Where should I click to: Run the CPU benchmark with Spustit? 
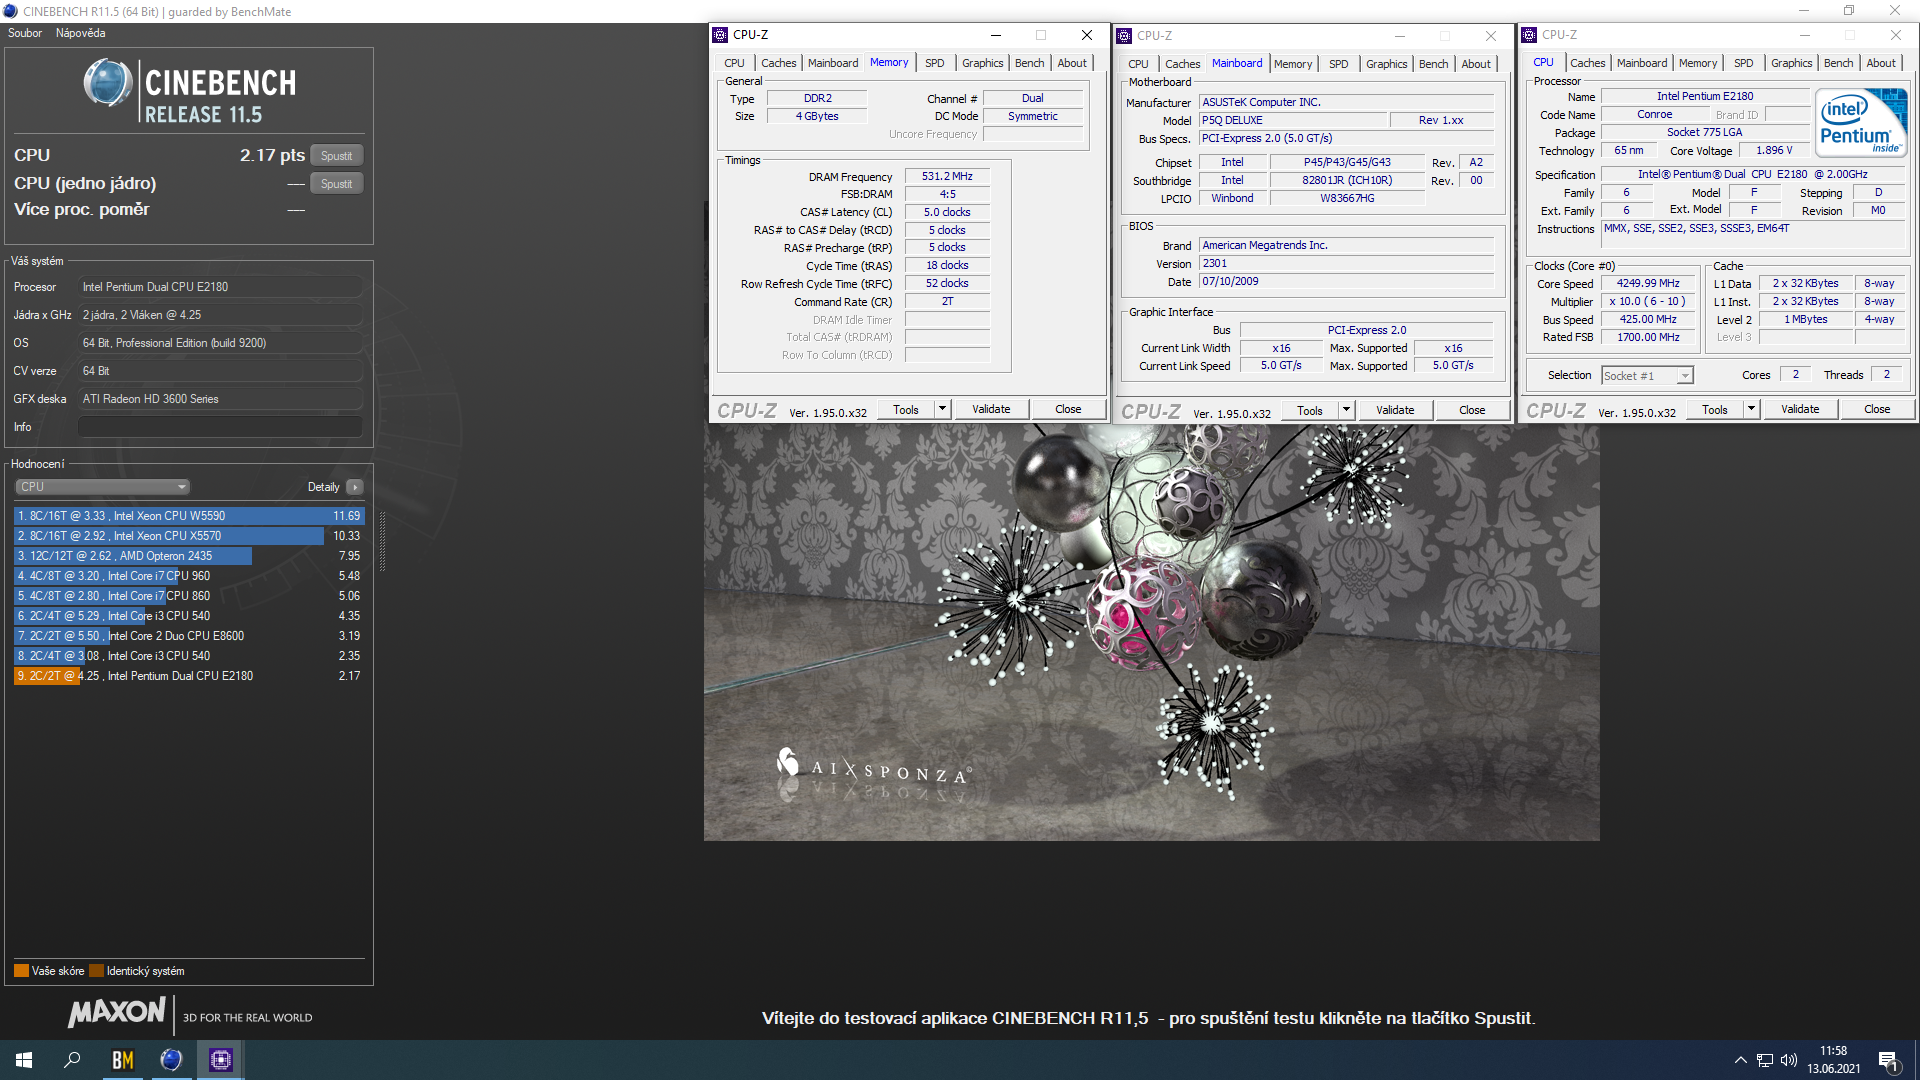click(336, 156)
